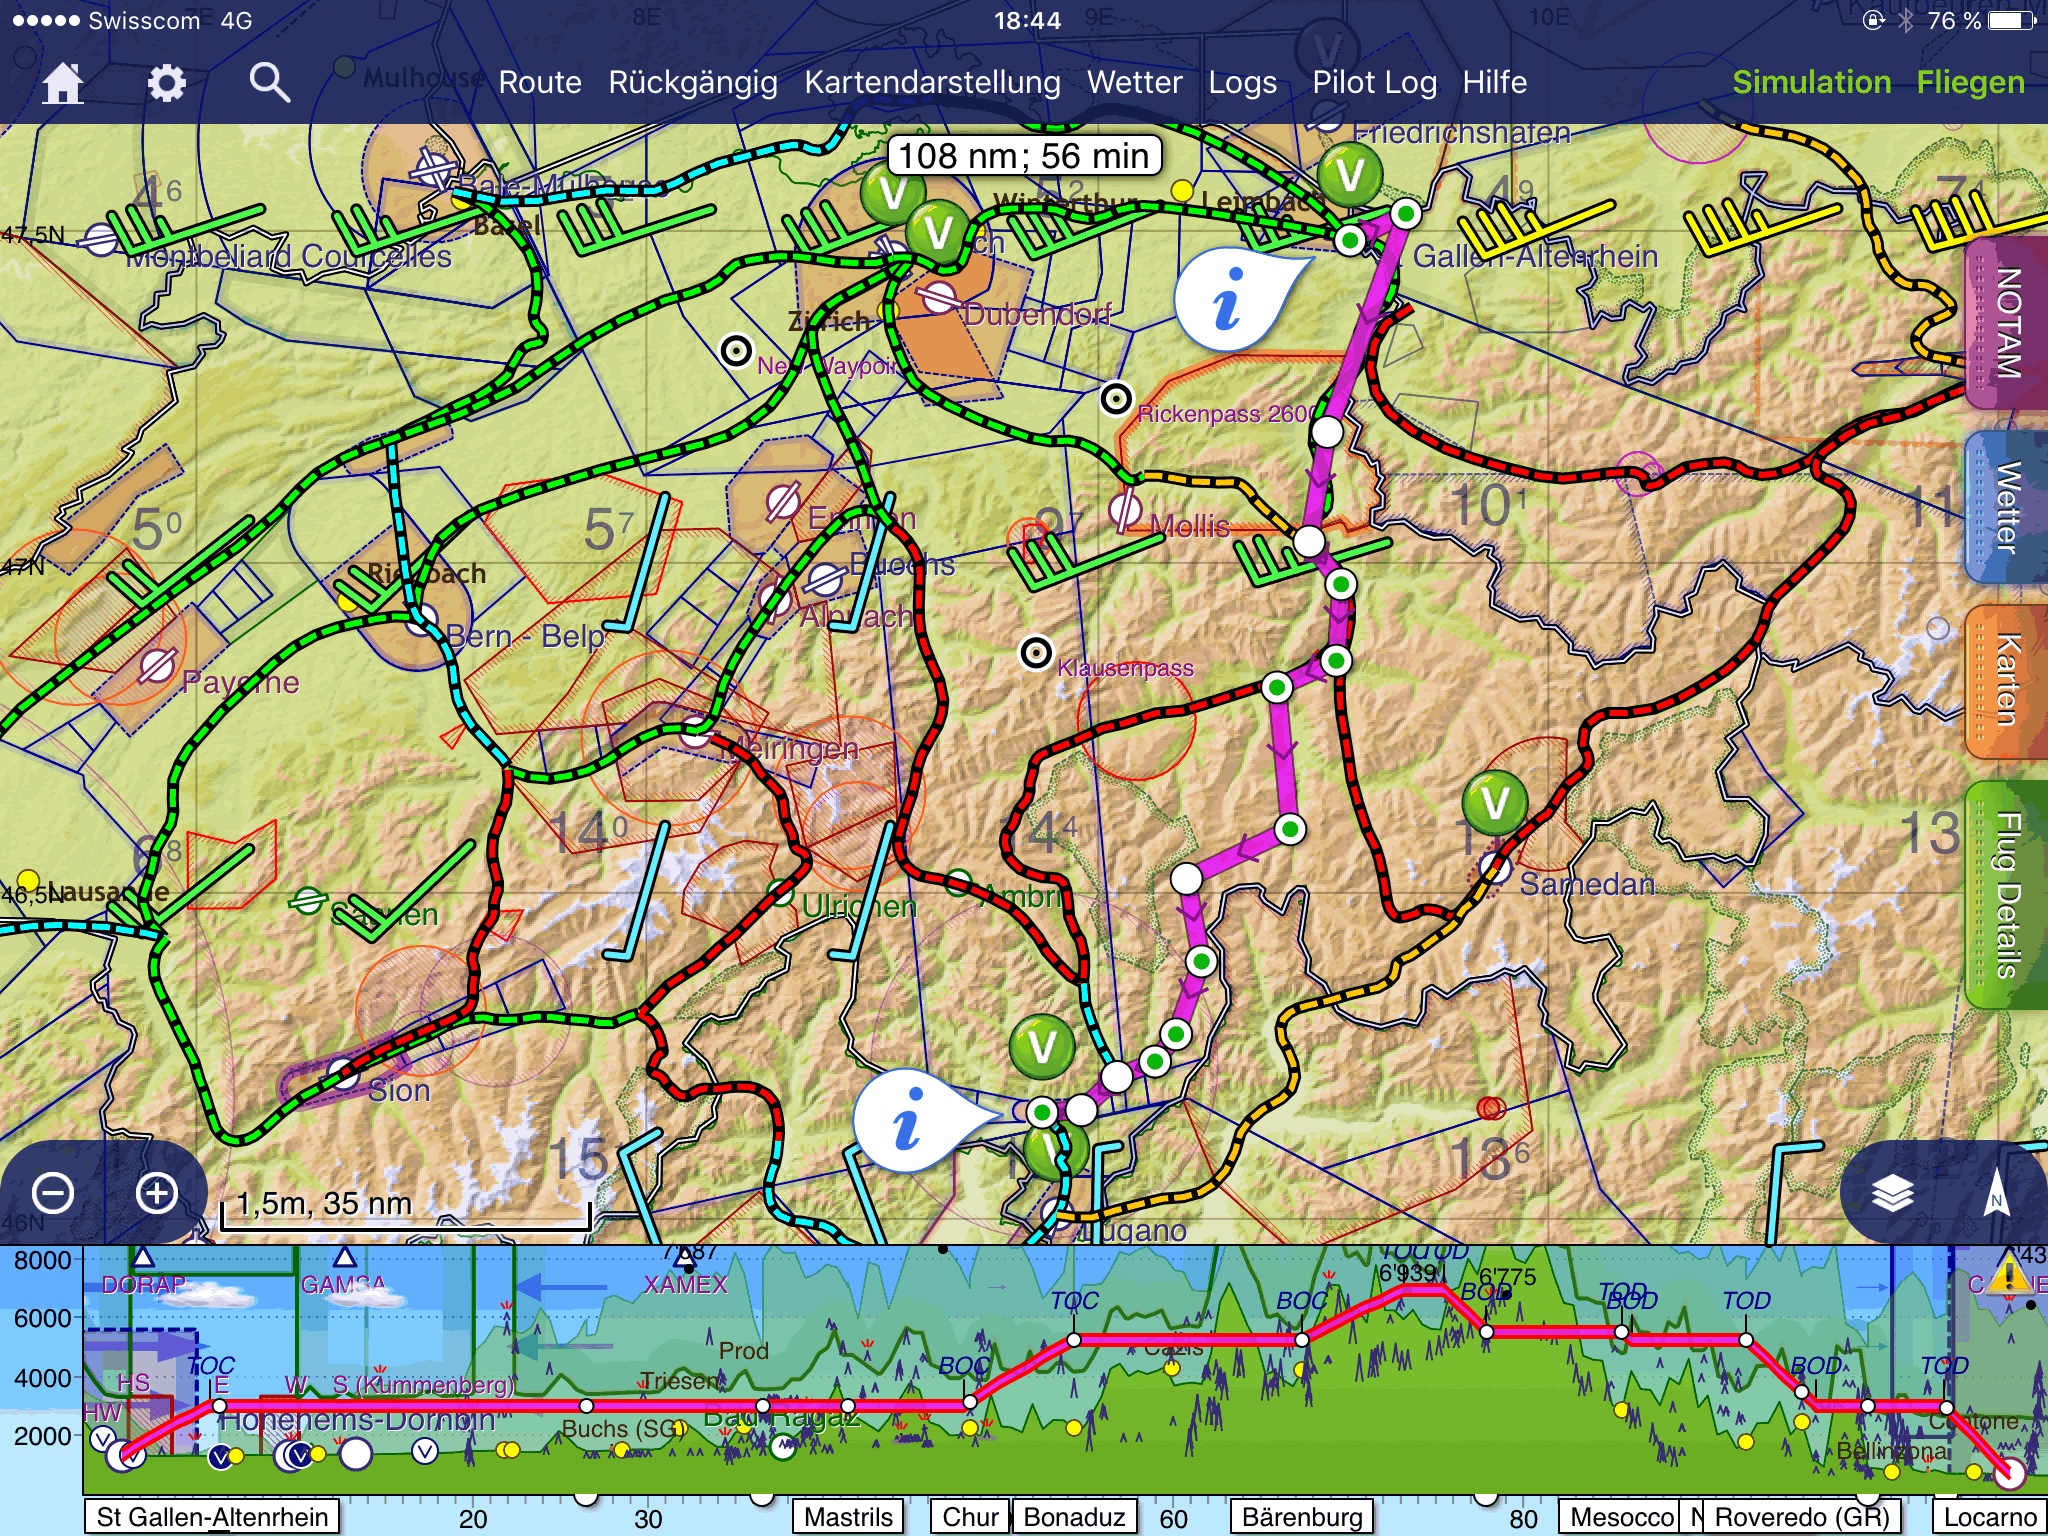Zoom out the map with minus button
Screen dimensions: 2048x1536
click(52, 1193)
